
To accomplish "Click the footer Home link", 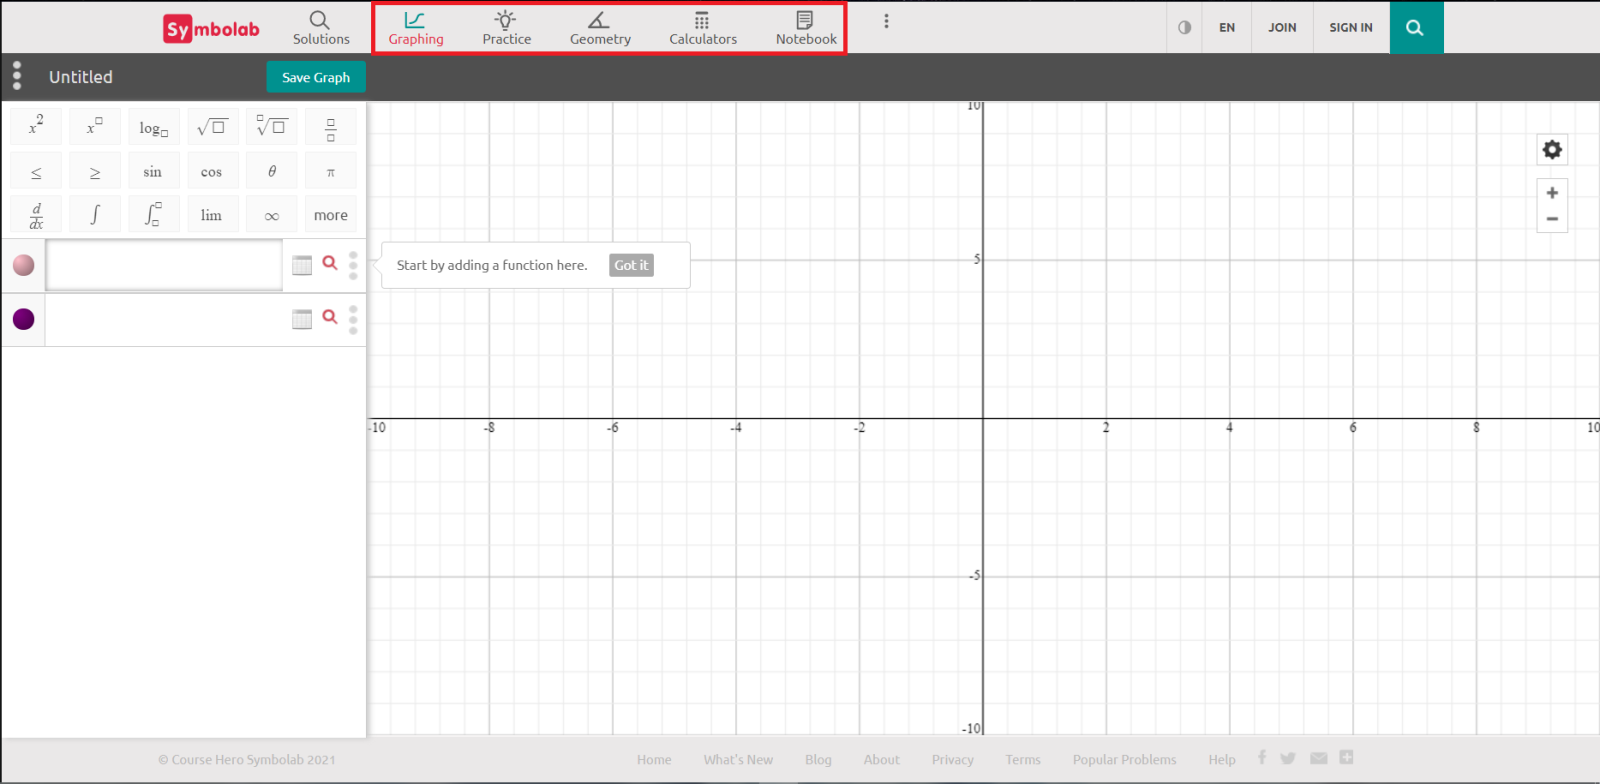I will coord(654,760).
